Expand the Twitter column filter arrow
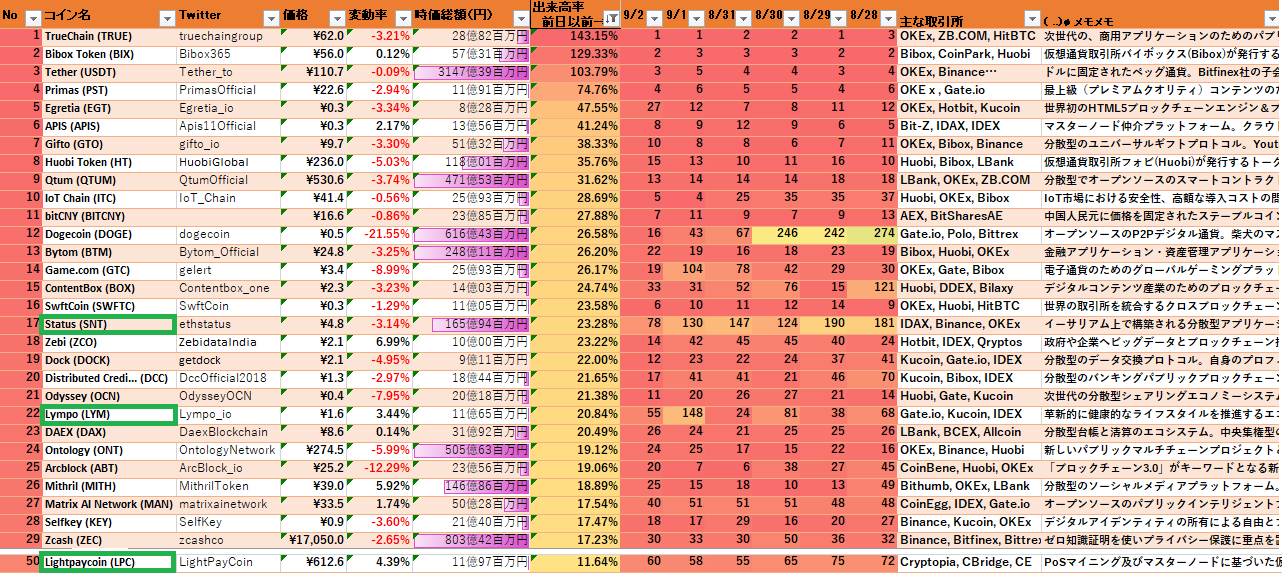Screen dimensions: 1283x573 point(270,18)
